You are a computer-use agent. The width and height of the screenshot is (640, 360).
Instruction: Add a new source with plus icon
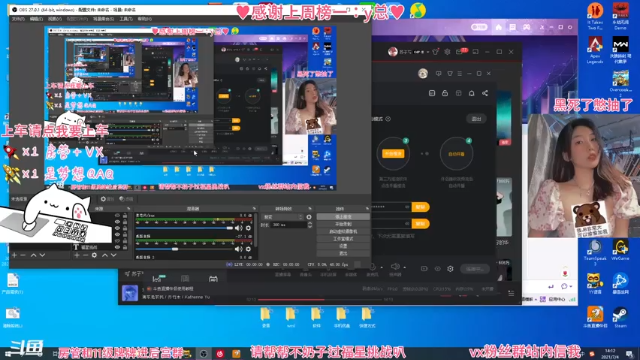[77, 255]
